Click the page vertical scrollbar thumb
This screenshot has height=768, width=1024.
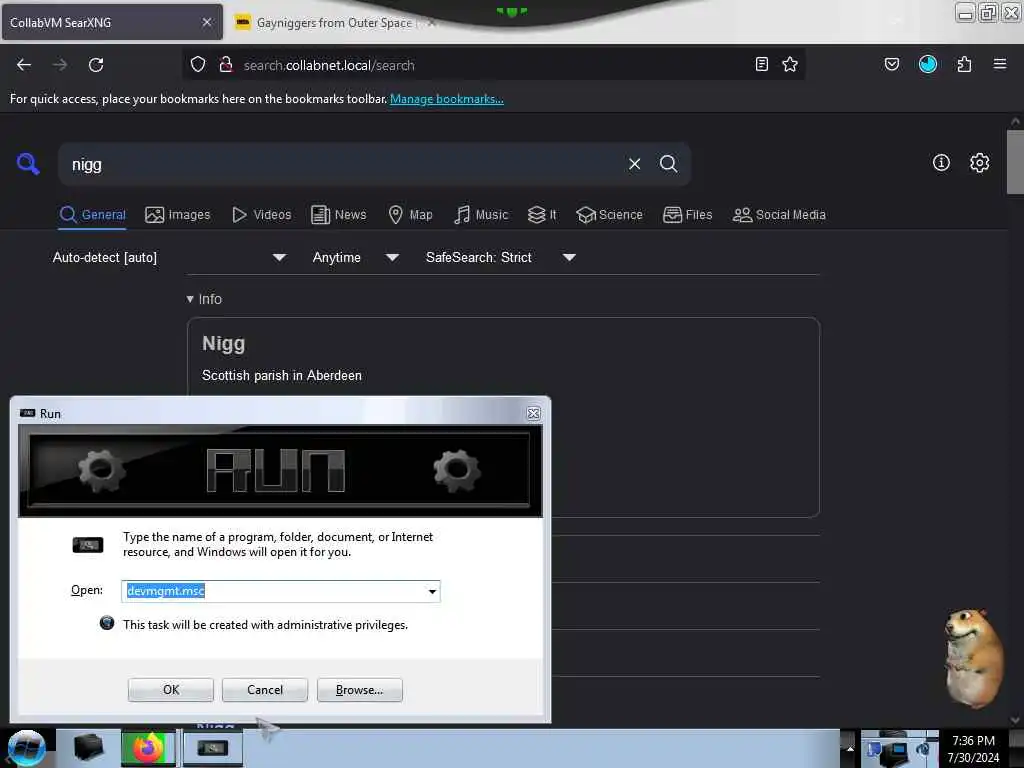pyautogui.click(x=1014, y=162)
